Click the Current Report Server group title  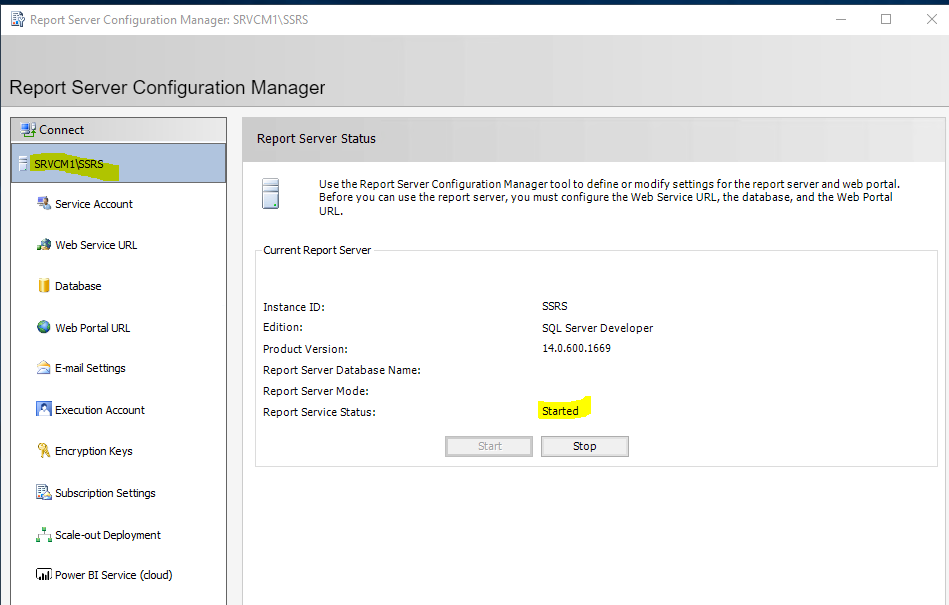[317, 250]
